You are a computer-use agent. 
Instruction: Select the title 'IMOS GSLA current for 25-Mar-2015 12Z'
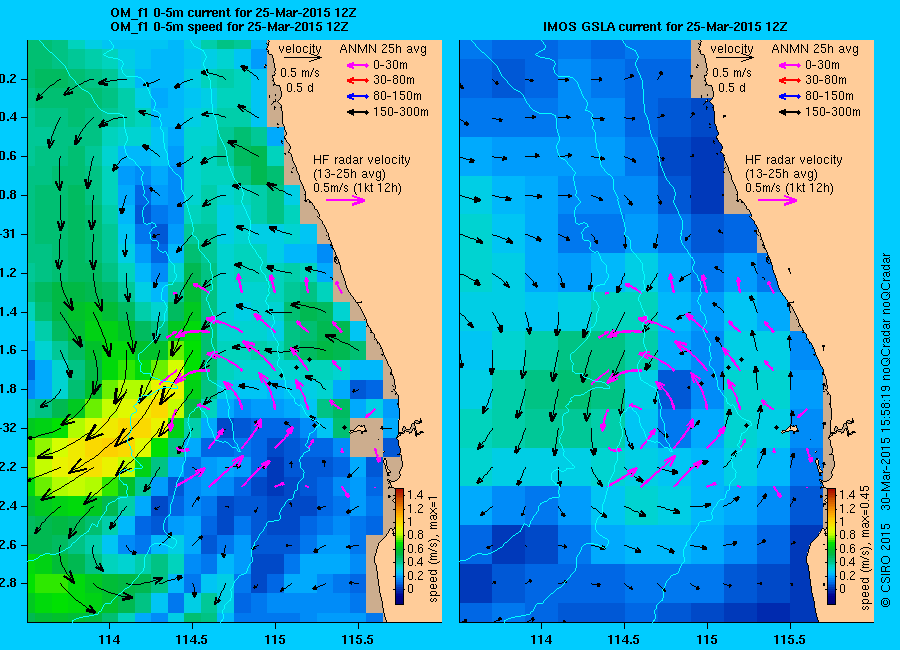click(665, 26)
